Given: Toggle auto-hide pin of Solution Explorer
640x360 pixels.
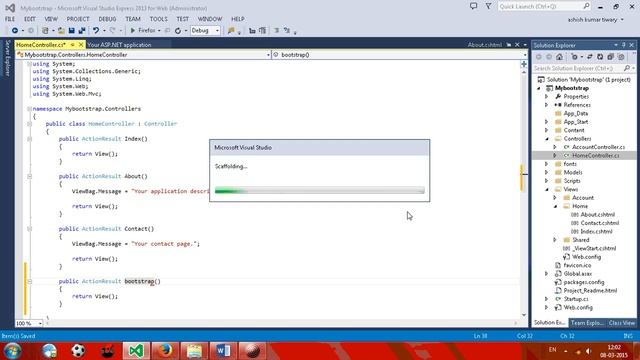Looking at the screenshot, I should coord(624,45).
